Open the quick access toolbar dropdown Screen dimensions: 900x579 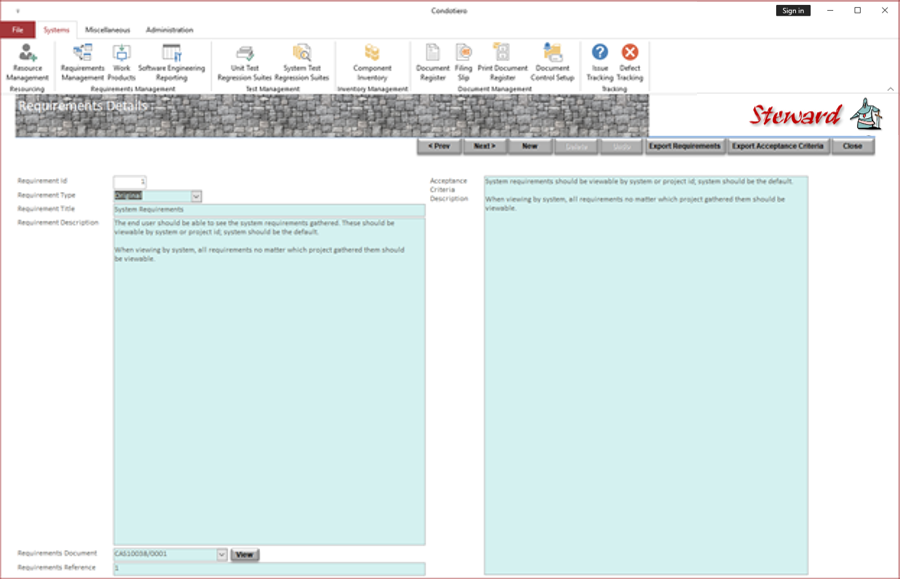[18, 11]
